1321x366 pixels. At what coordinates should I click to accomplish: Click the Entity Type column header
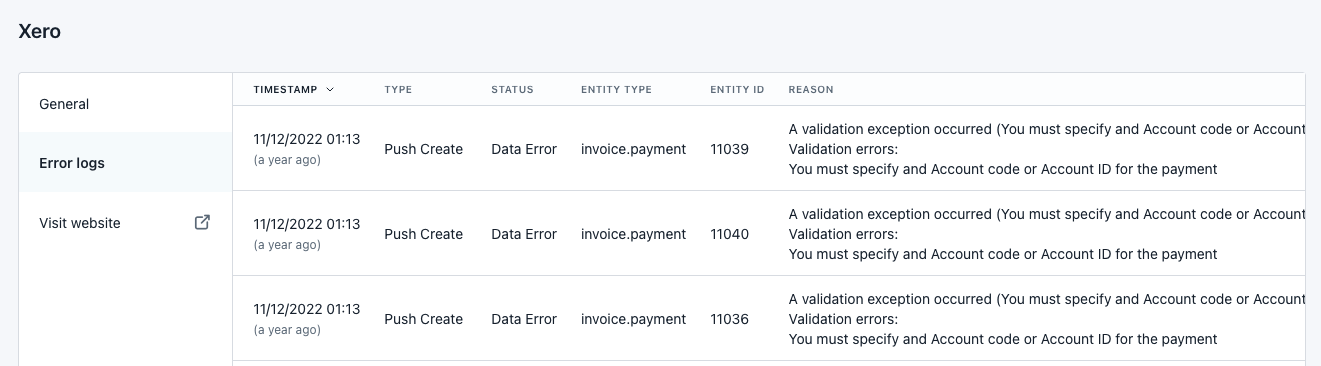616,89
